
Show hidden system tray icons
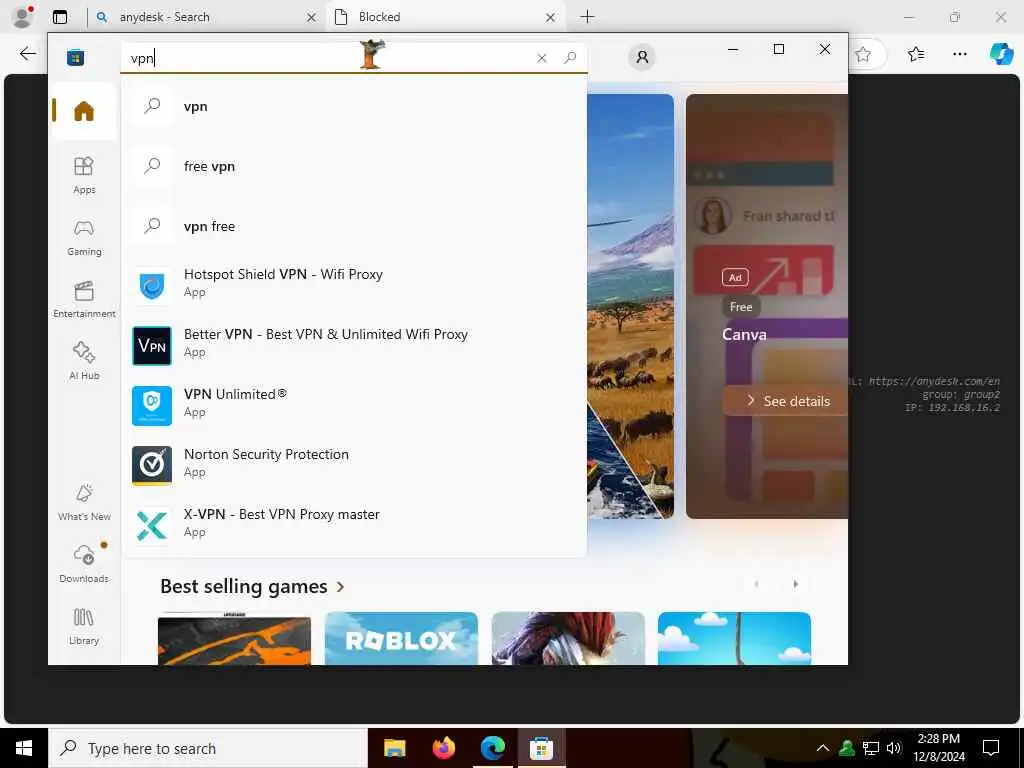coord(823,748)
